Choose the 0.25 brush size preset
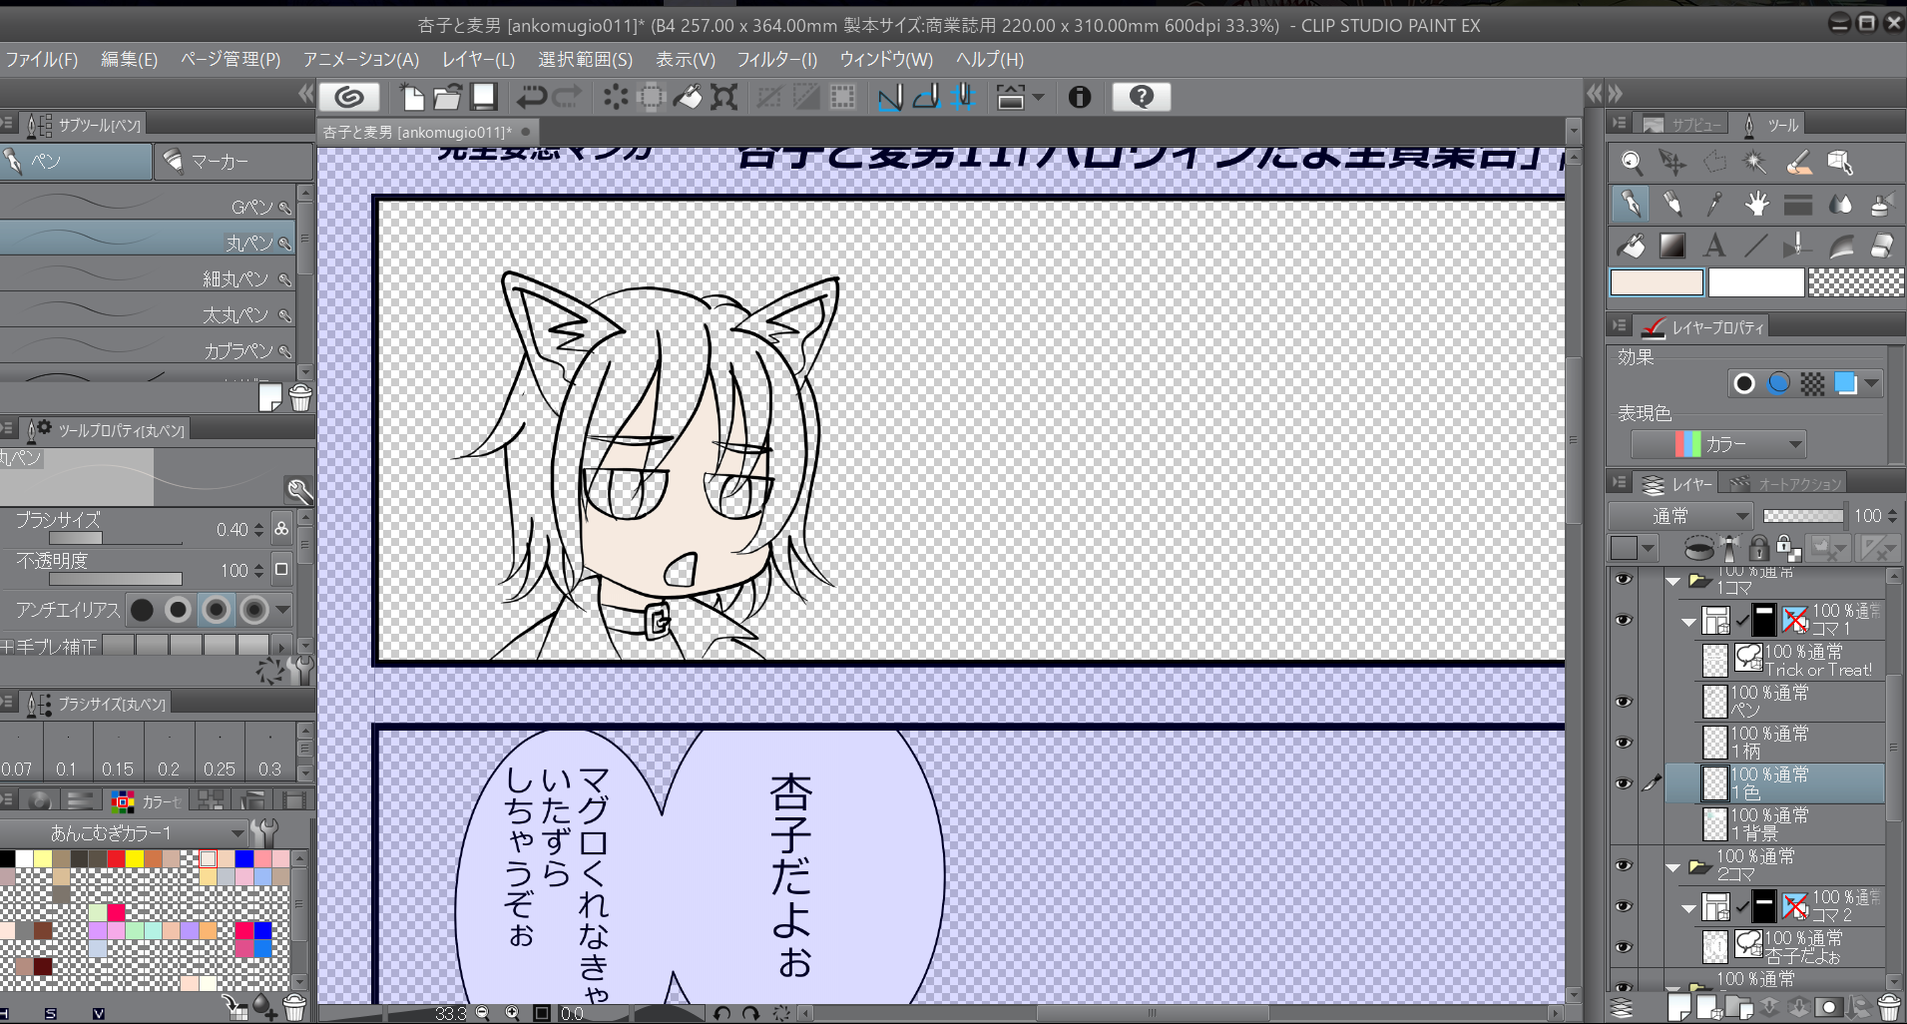The height and width of the screenshot is (1024, 1907). tap(219, 751)
